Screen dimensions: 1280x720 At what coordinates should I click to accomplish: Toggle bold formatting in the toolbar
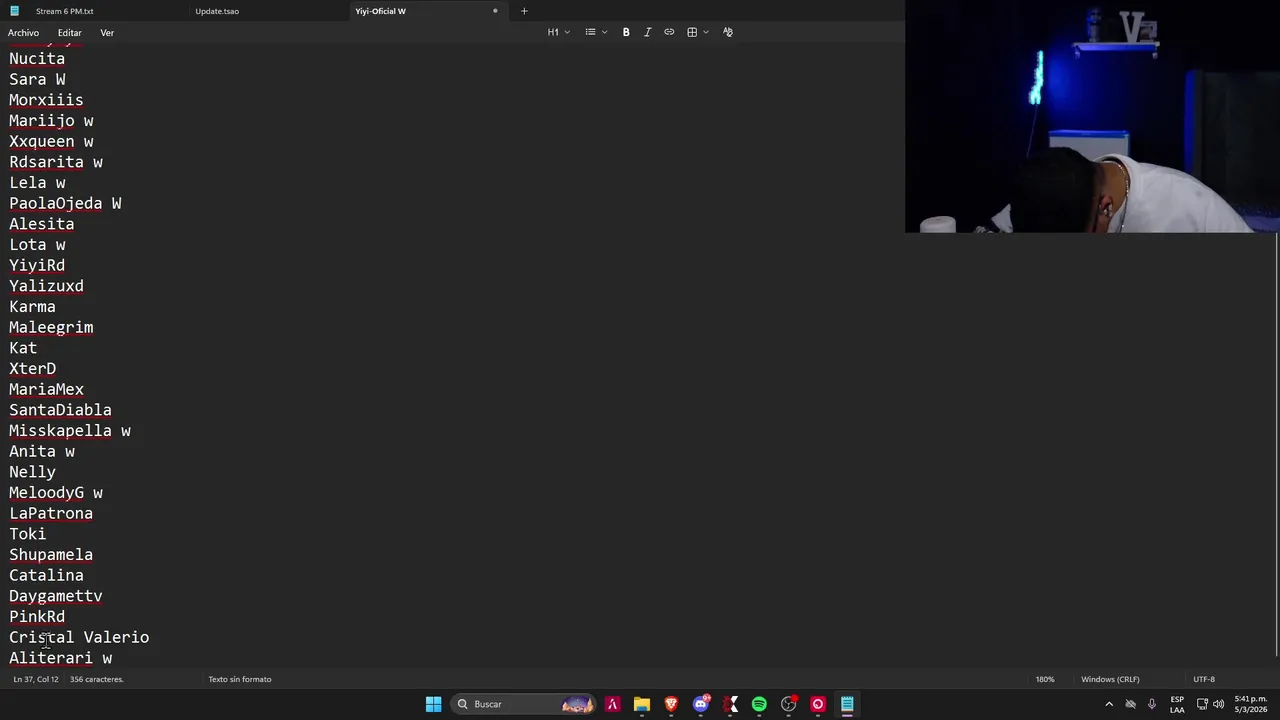[626, 32]
